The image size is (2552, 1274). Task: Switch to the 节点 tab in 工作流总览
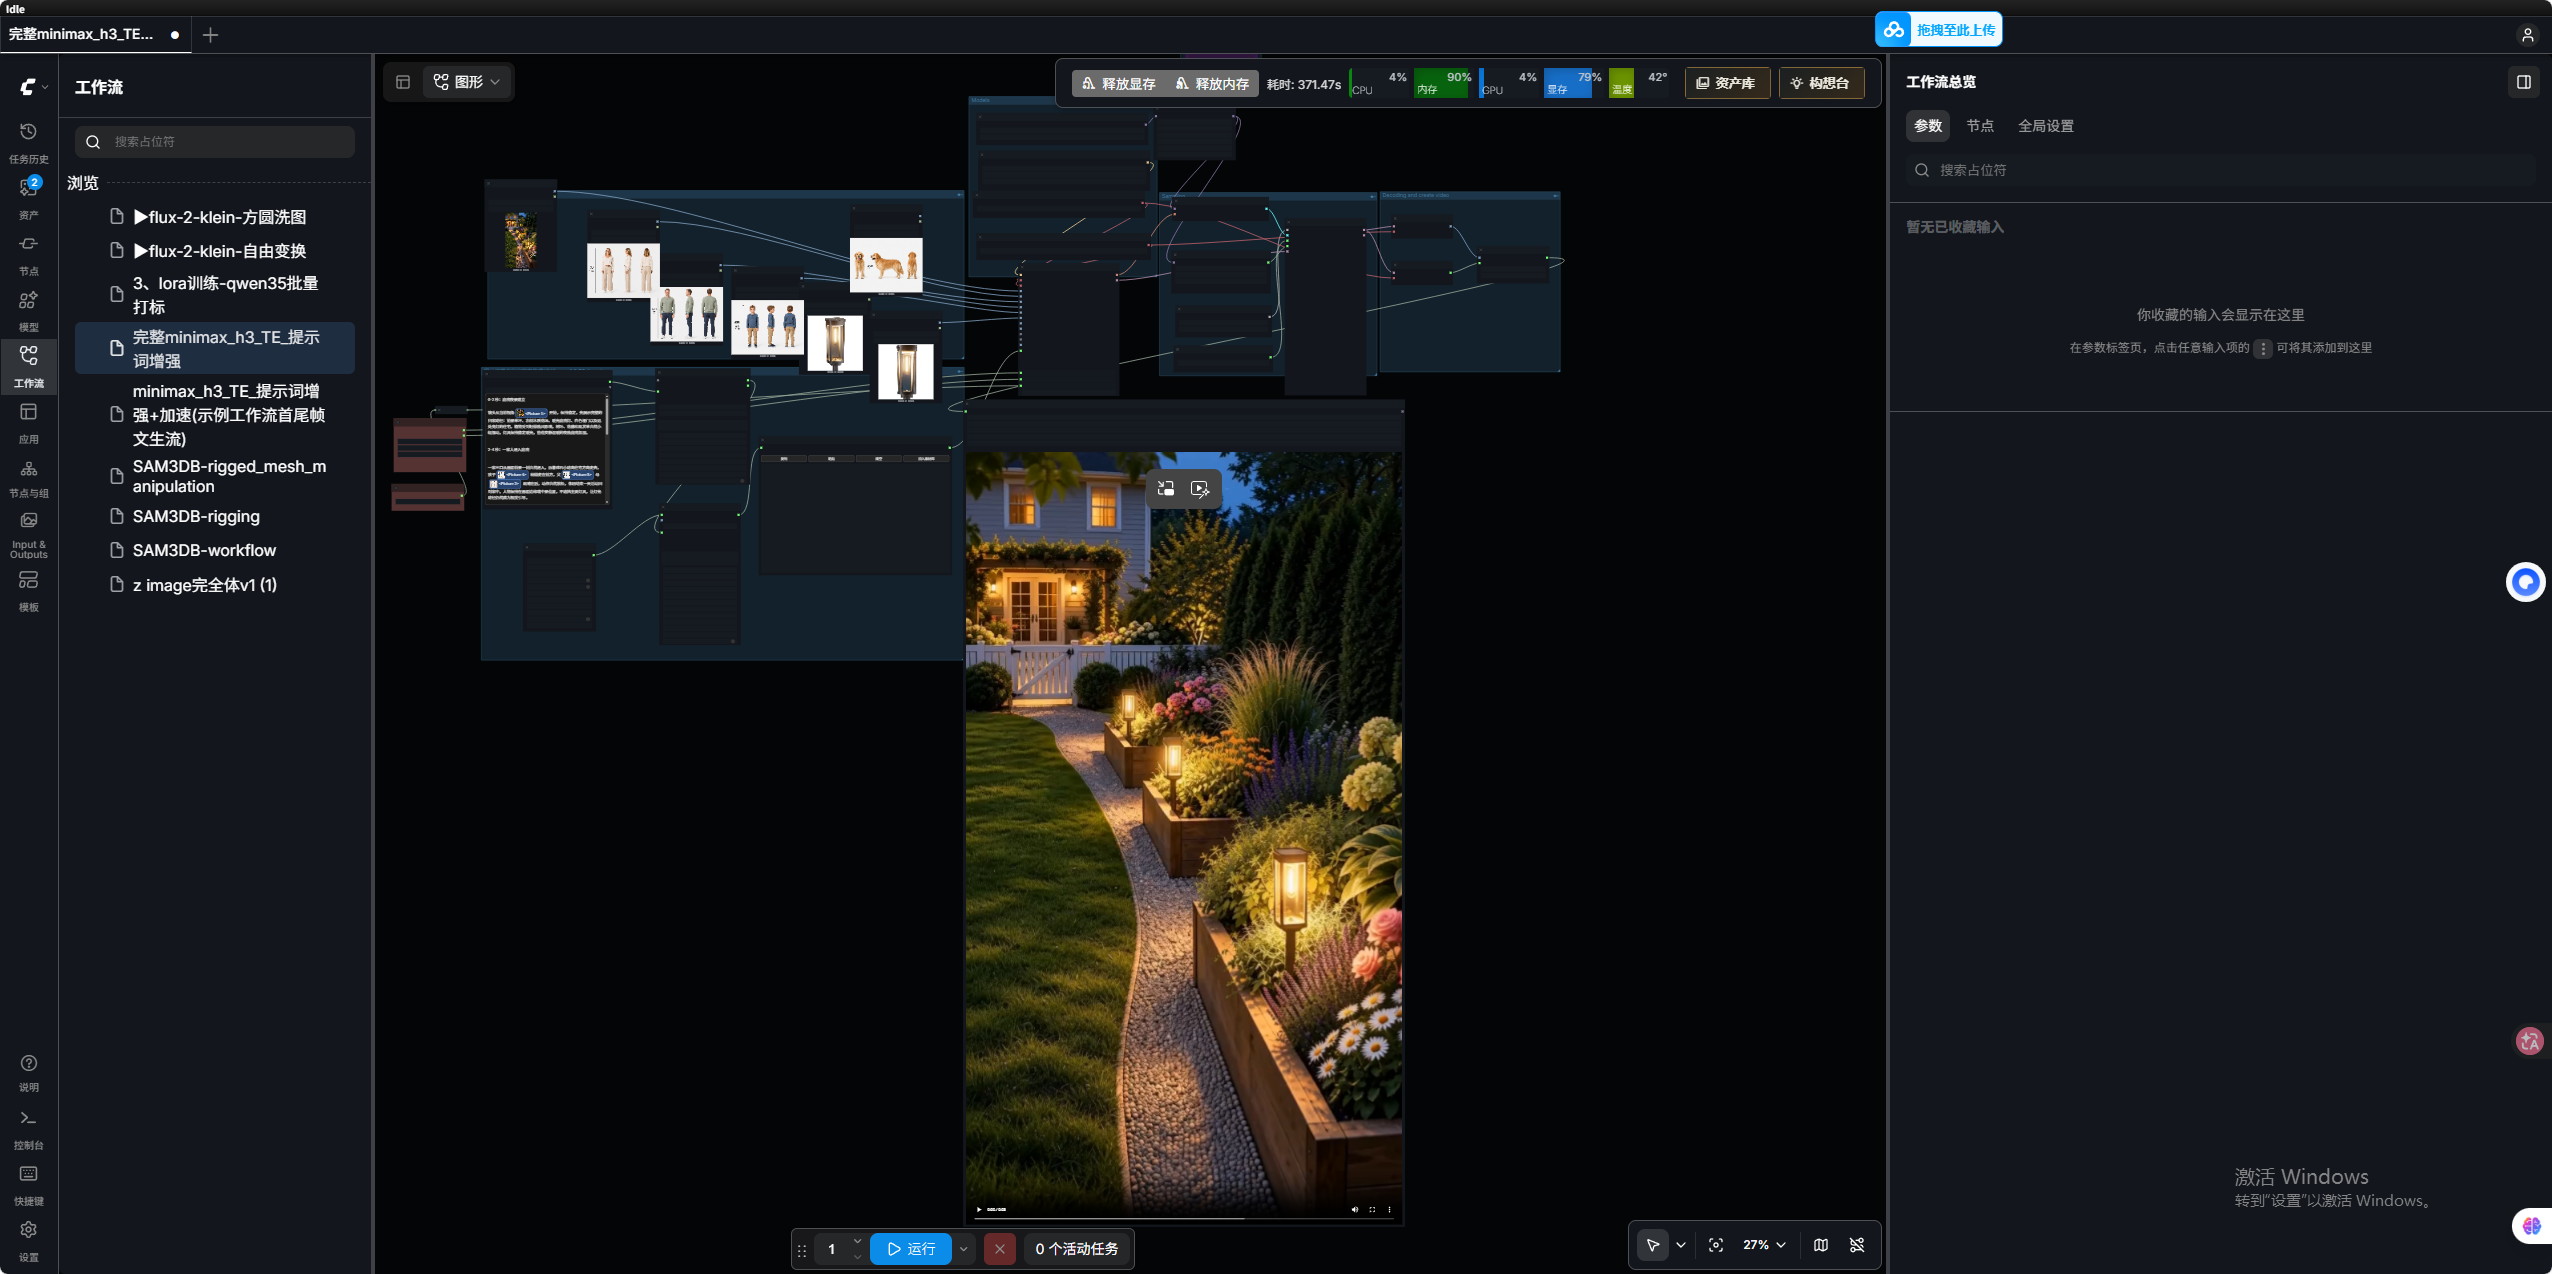[1980, 126]
